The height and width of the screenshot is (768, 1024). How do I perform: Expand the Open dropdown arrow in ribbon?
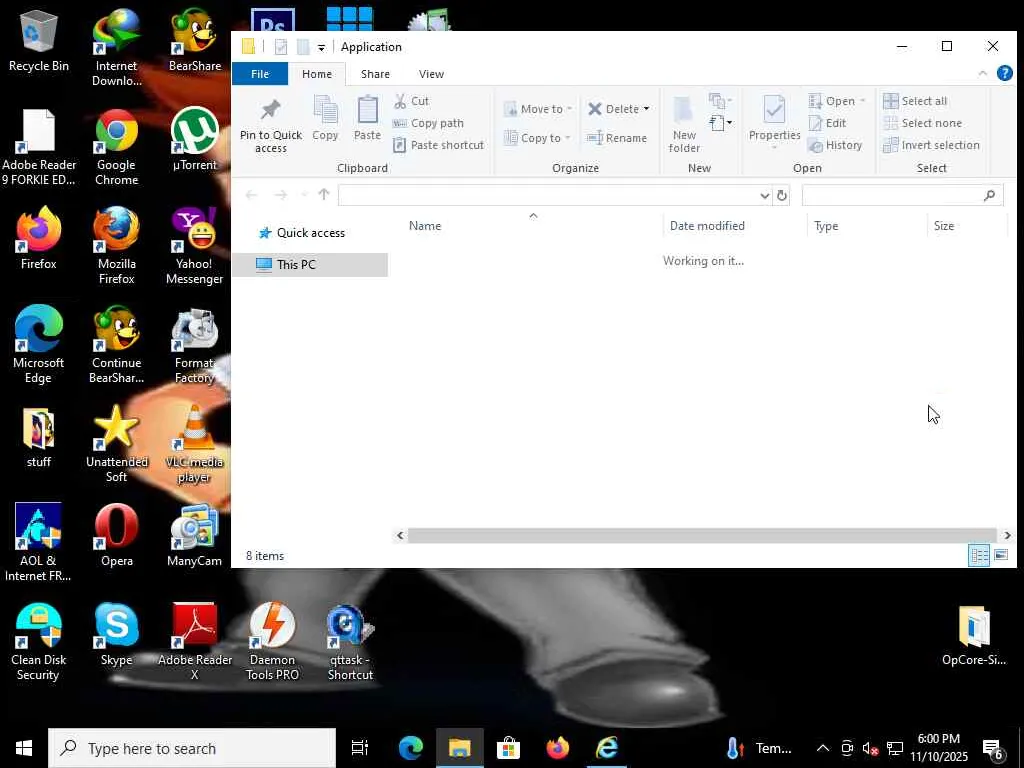862,101
